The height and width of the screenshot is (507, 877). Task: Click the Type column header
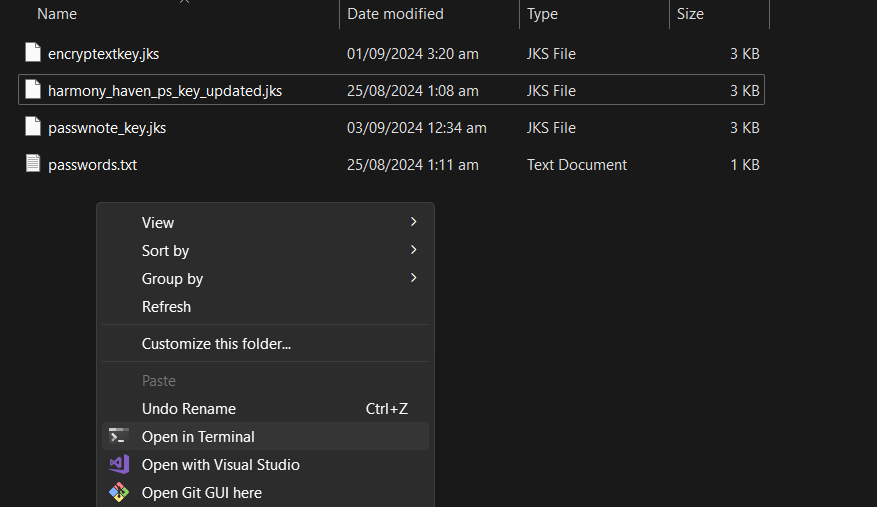(543, 14)
